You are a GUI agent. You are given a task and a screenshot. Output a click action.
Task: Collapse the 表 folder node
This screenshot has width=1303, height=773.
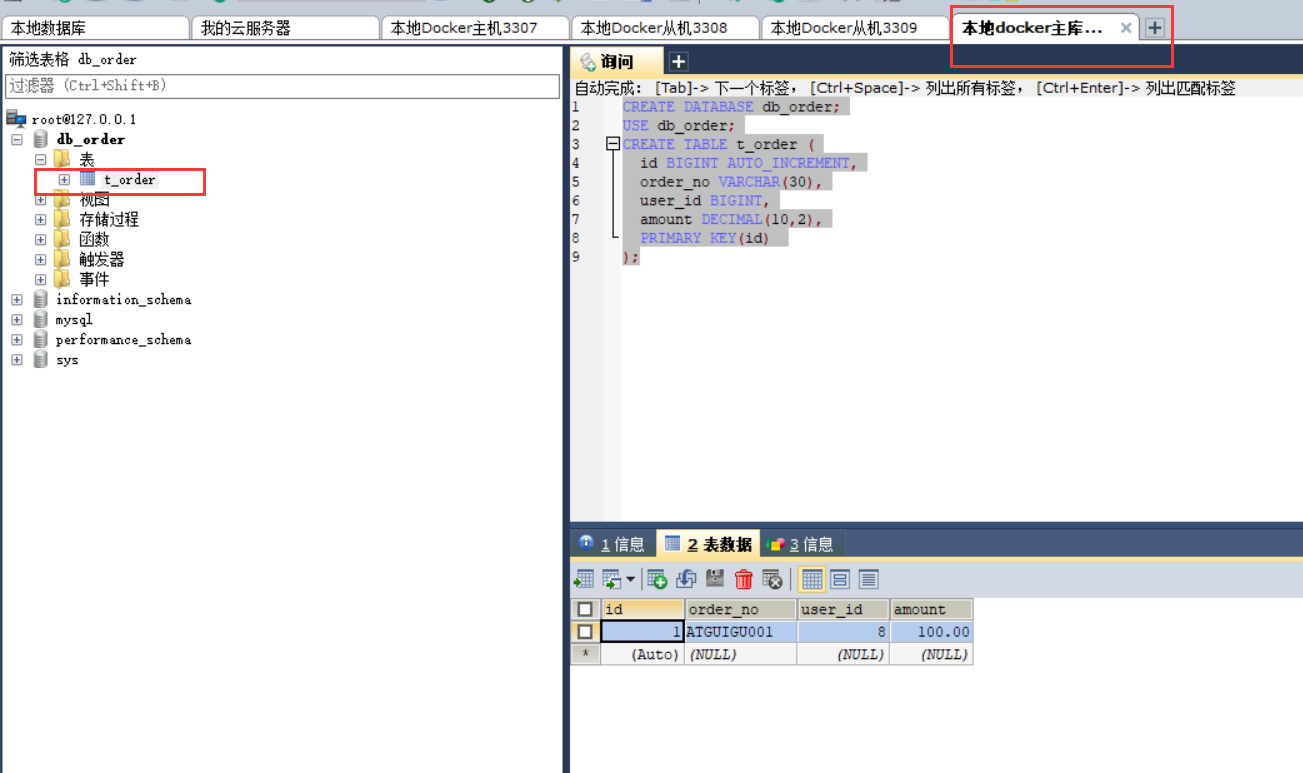(40, 159)
